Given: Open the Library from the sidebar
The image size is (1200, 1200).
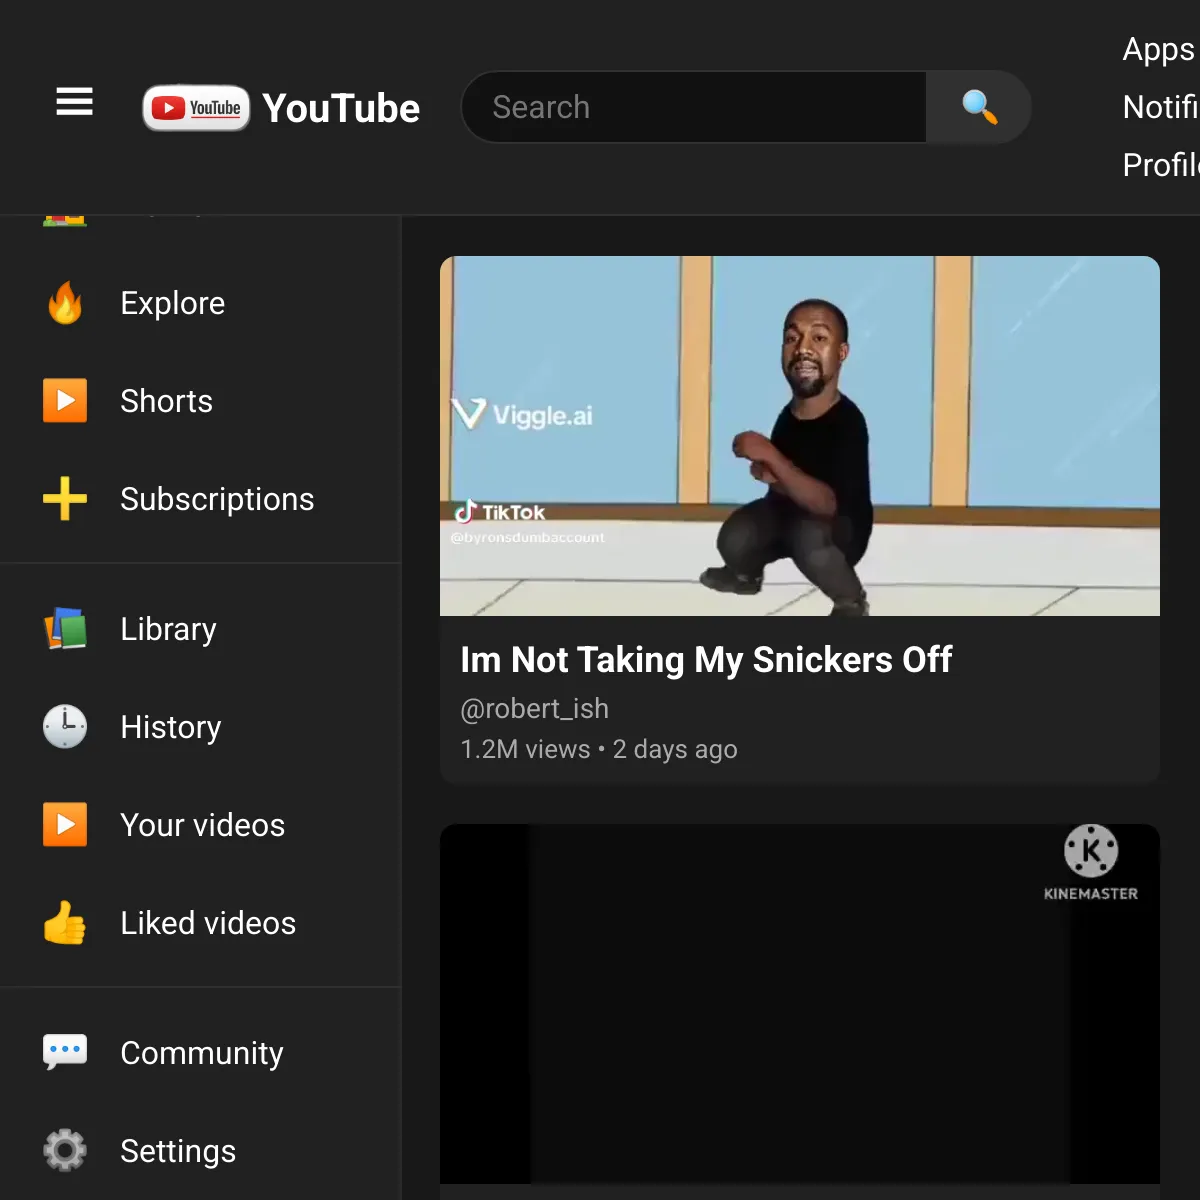Looking at the screenshot, I should point(167,628).
